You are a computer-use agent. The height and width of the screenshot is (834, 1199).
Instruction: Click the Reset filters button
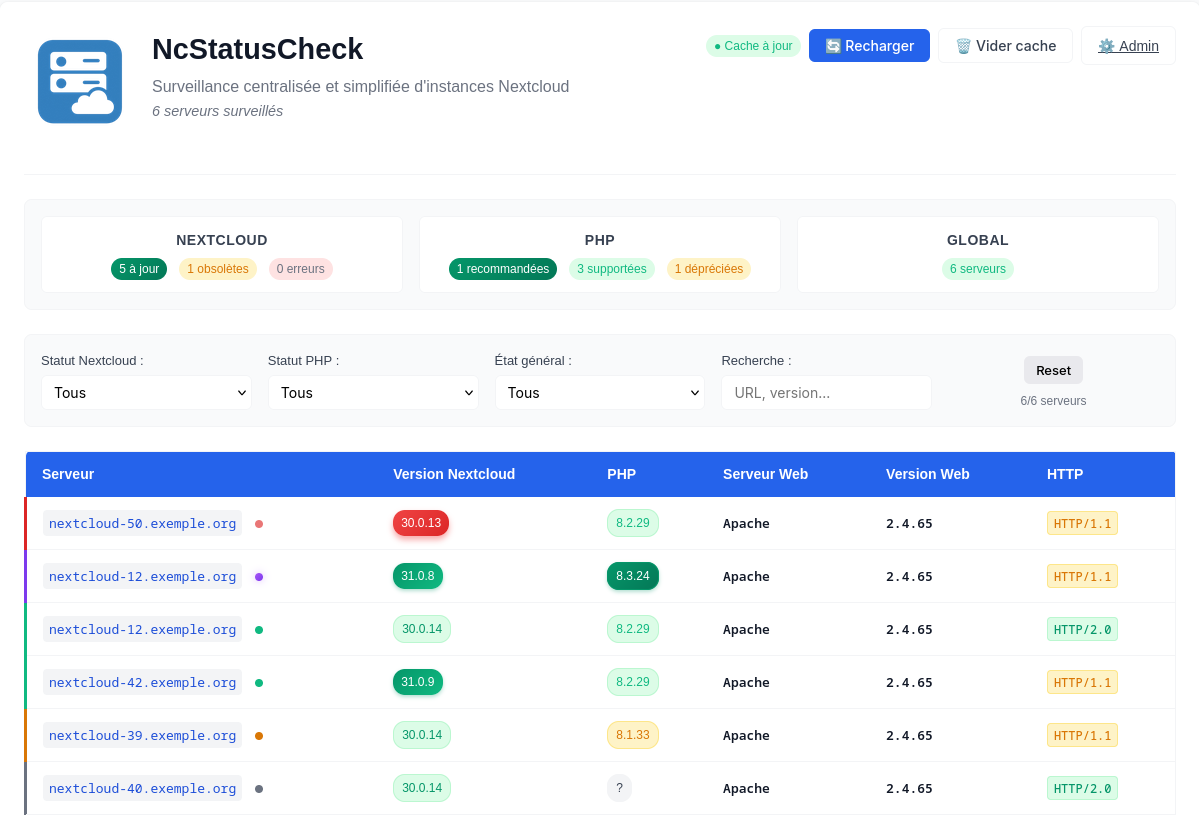(1053, 371)
